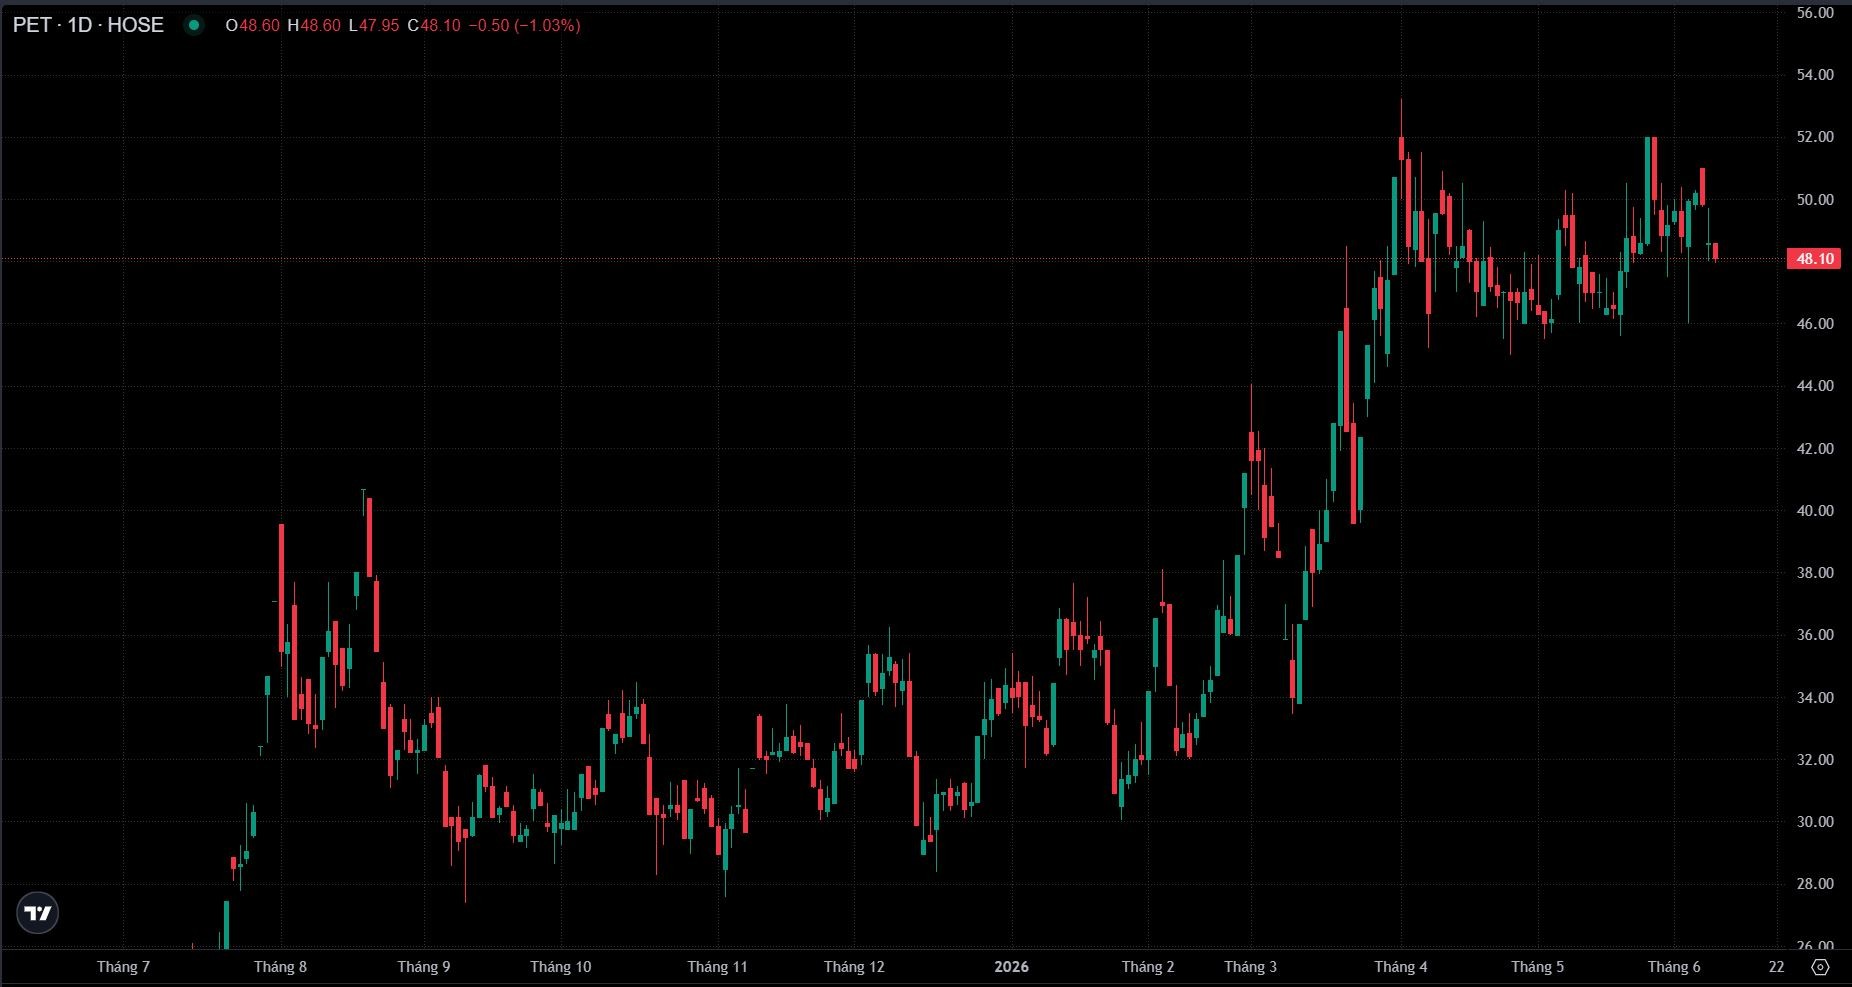
Task: Click Tháng 2 on the time axis
Action: click(1148, 967)
